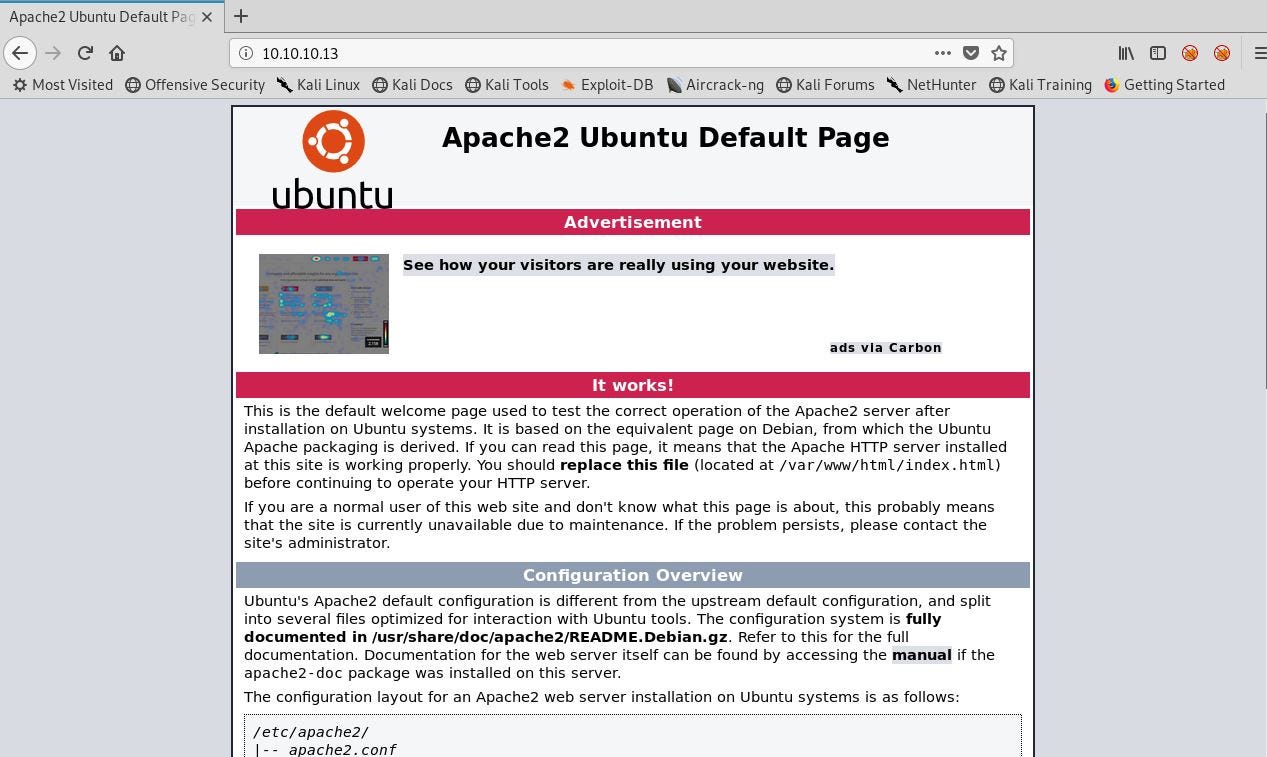Click the forward navigation arrow
This screenshot has width=1267, height=757.
pyautogui.click(x=54, y=53)
